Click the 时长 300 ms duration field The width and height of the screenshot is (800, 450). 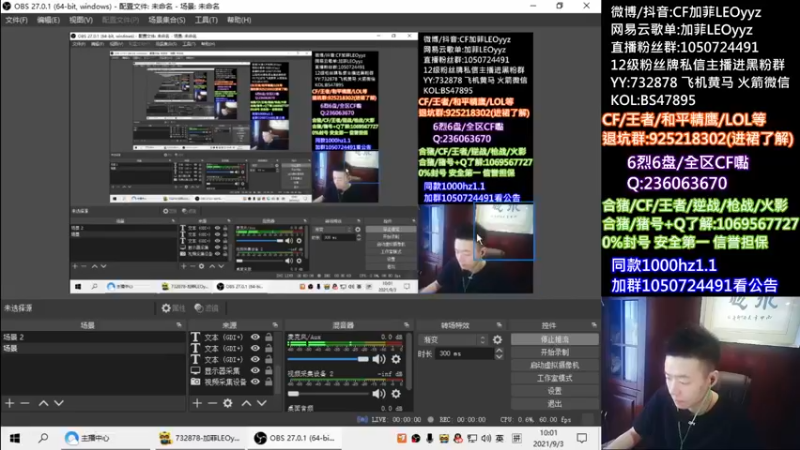coord(464,354)
